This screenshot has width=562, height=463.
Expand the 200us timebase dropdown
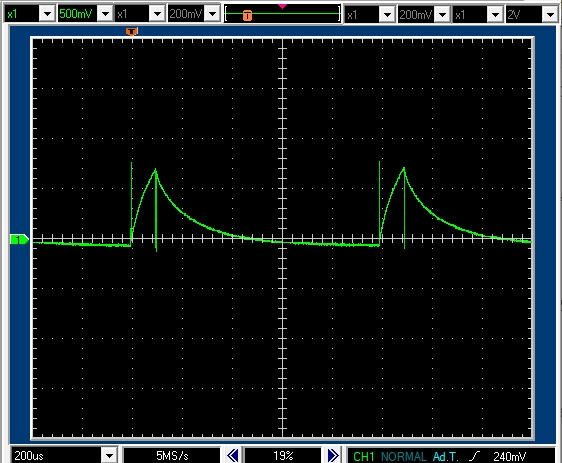109,456
